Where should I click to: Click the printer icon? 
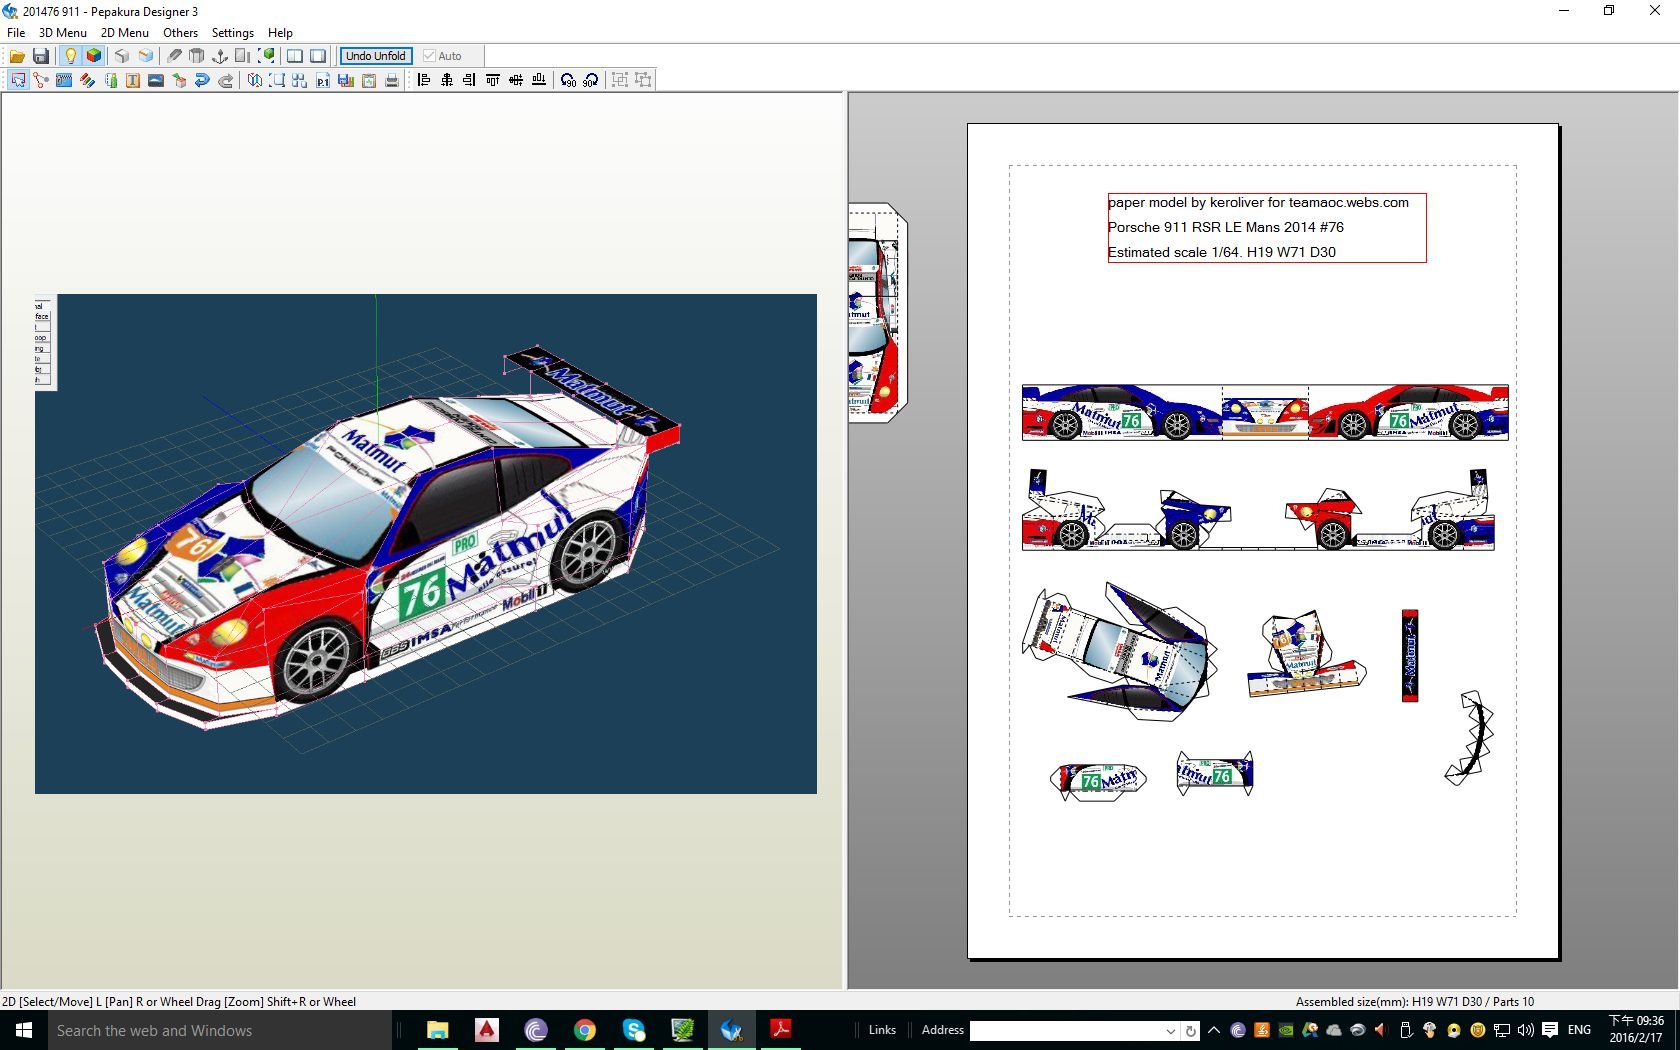(x=392, y=80)
